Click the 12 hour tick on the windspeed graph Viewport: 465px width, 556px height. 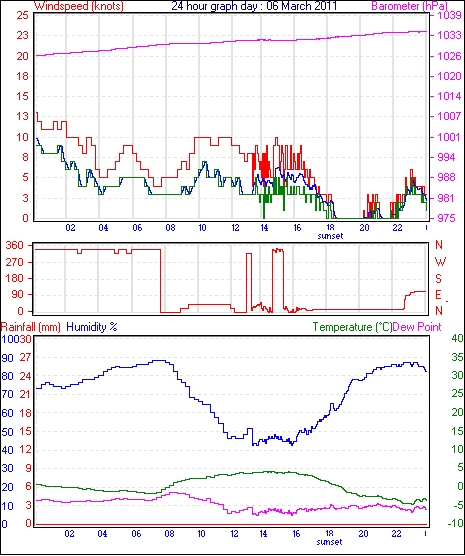pyautogui.click(x=236, y=227)
